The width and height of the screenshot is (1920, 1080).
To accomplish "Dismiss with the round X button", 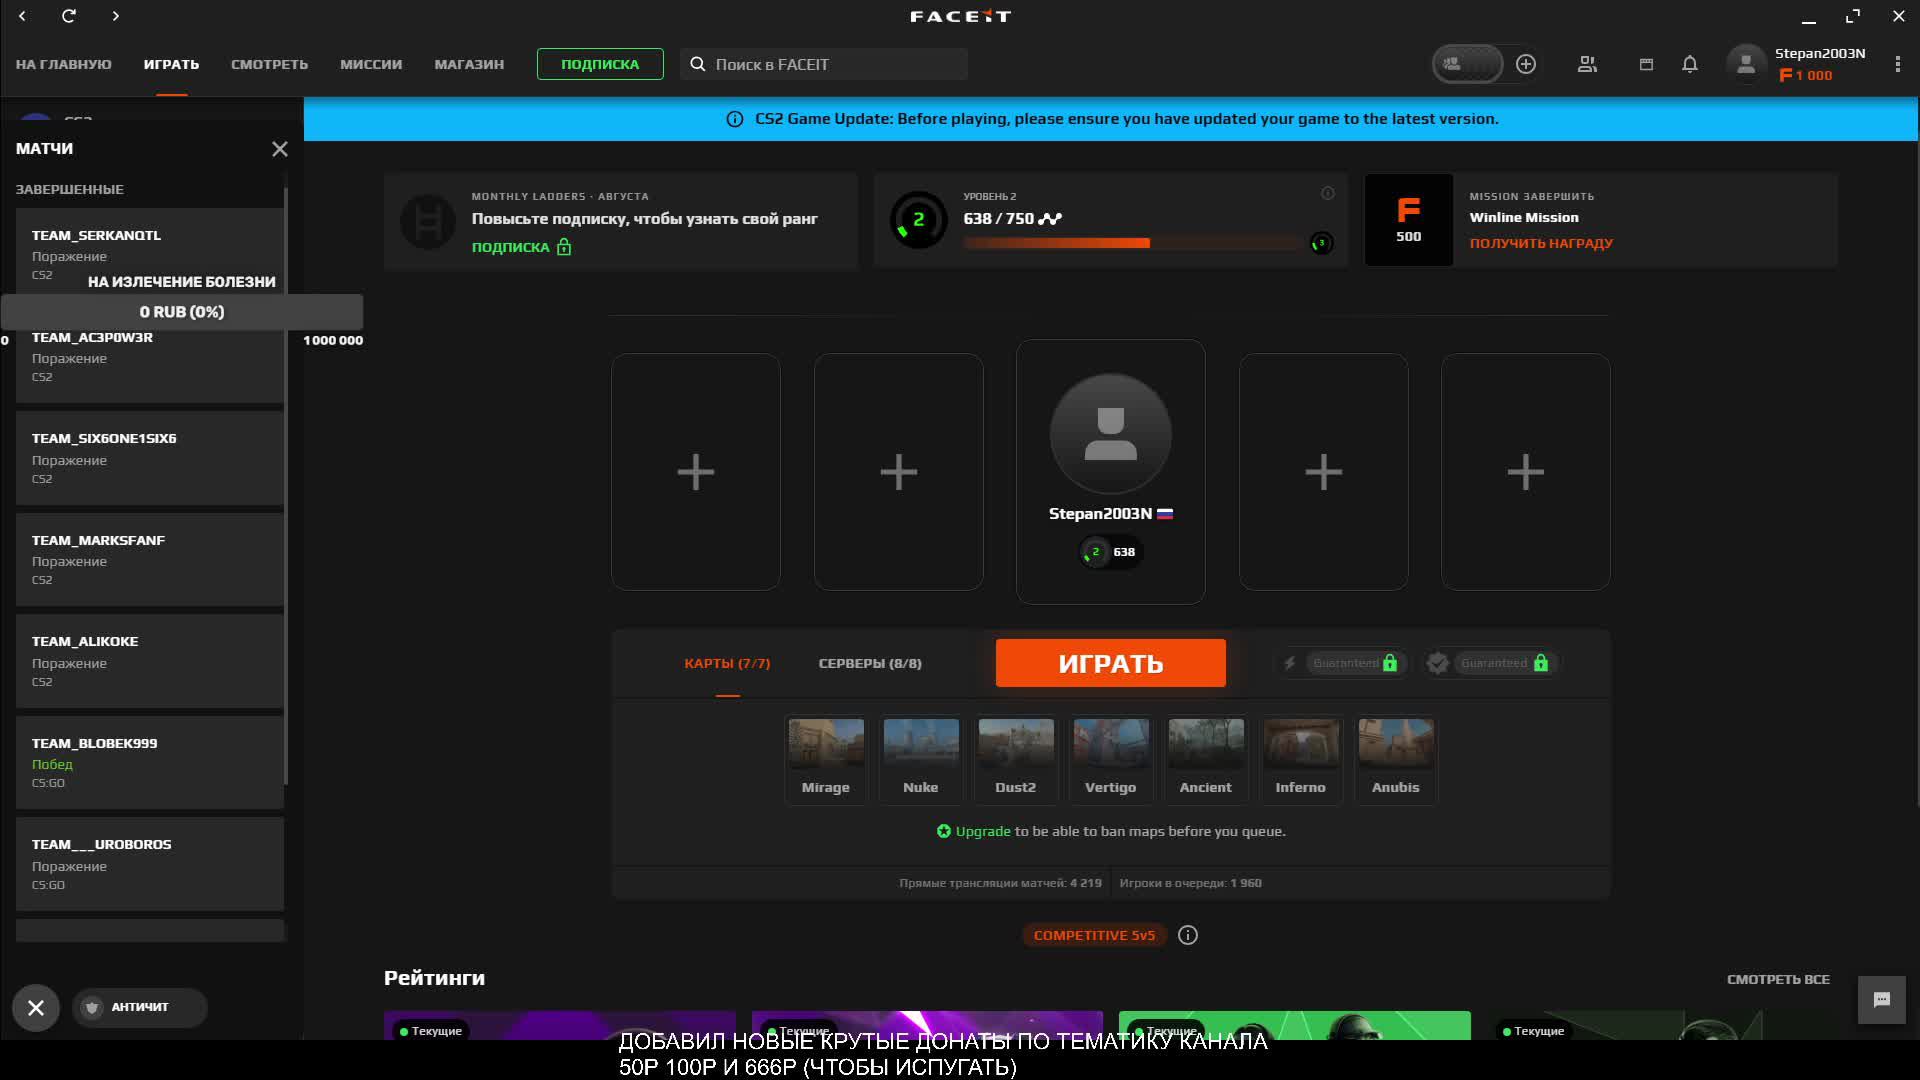I will pyautogui.click(x=36, y=1008).
